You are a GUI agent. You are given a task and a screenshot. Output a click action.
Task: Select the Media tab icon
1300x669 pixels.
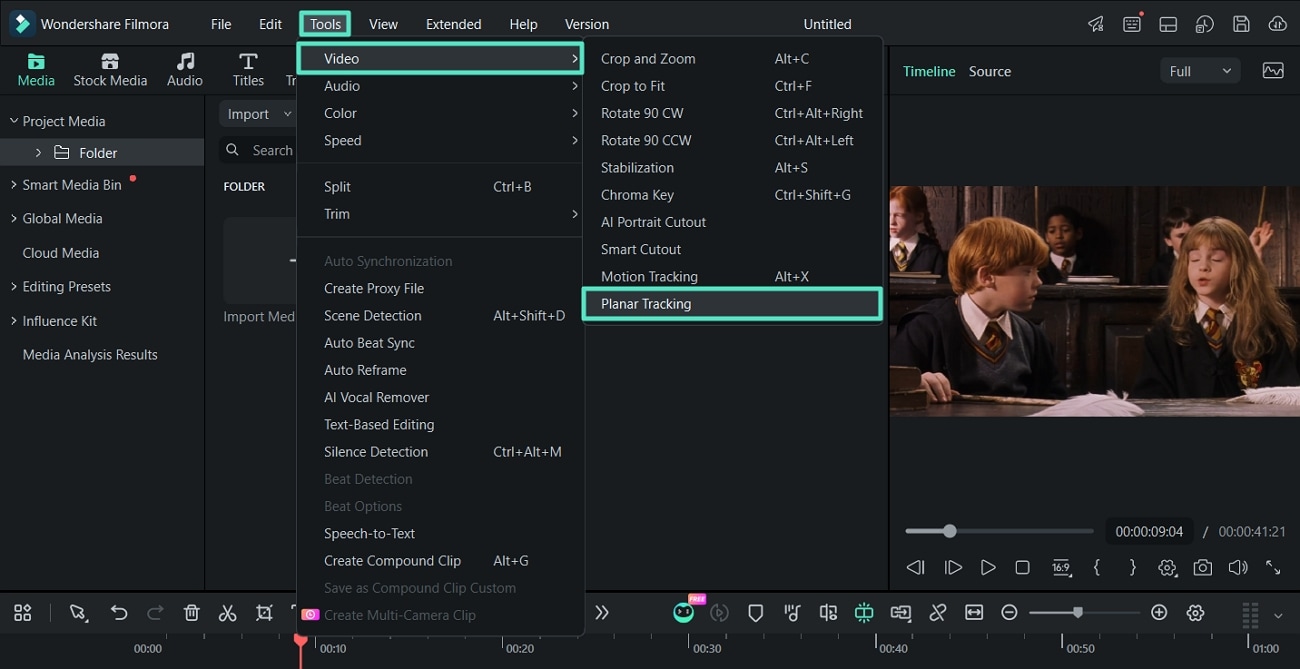[x=36, y=61]
